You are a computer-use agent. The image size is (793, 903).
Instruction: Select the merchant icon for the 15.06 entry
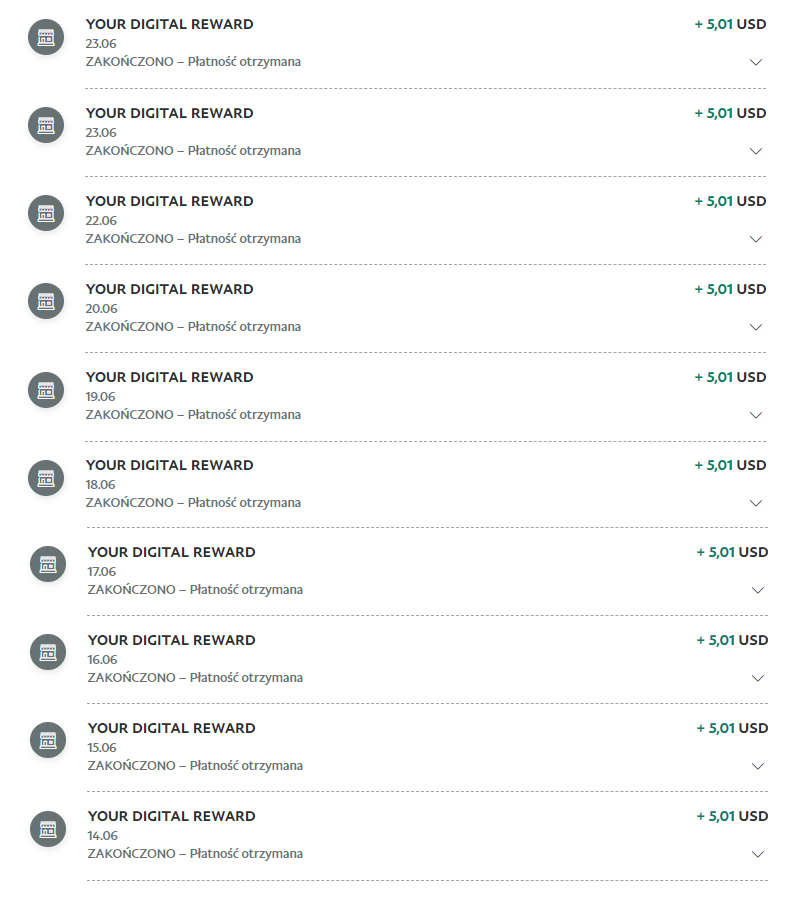pyautogui.click(x=47, y=740)
